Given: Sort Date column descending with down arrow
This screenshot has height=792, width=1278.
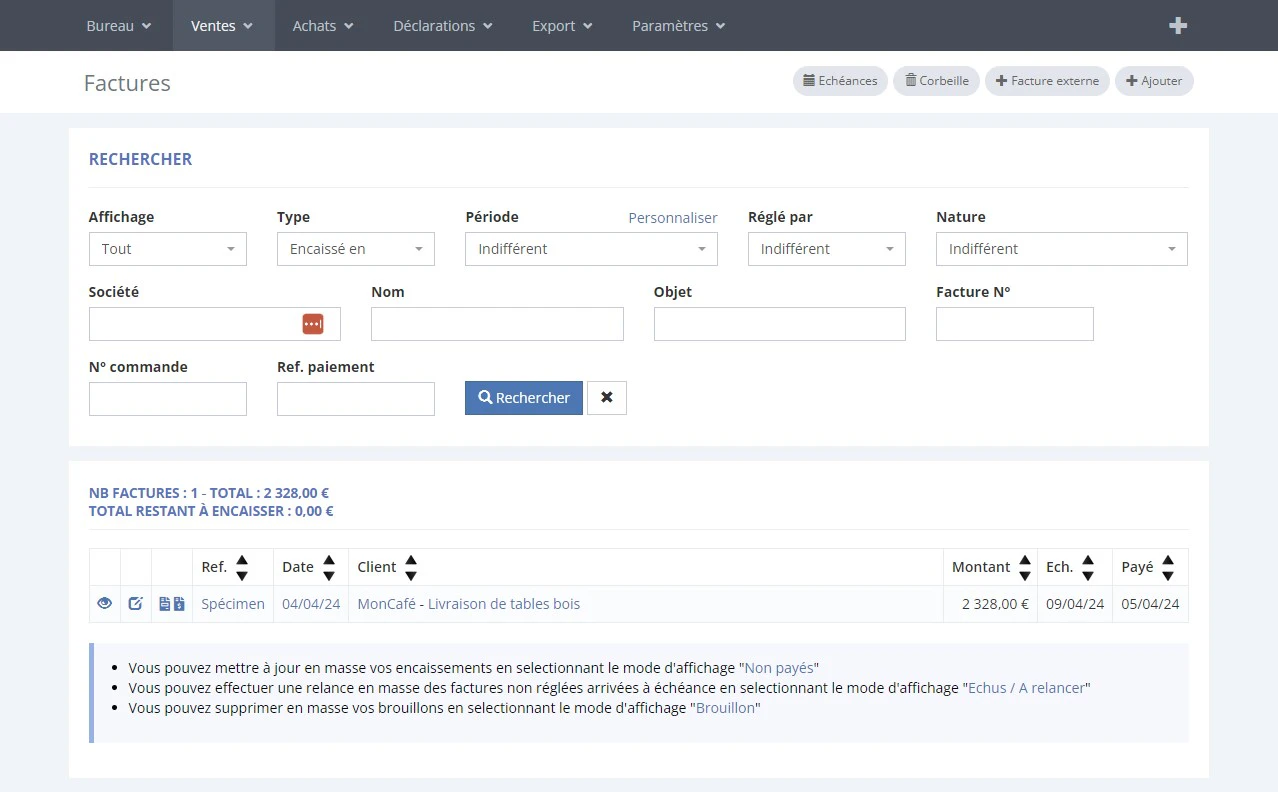Looking at the screenshot, I should point(329,575).
